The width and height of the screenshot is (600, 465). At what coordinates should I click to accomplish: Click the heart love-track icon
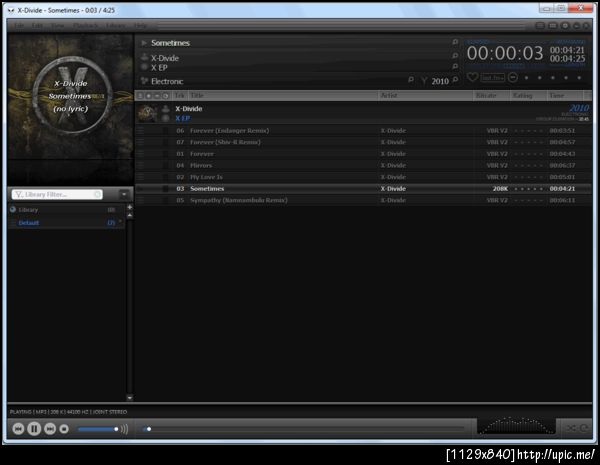click(472, 77)
